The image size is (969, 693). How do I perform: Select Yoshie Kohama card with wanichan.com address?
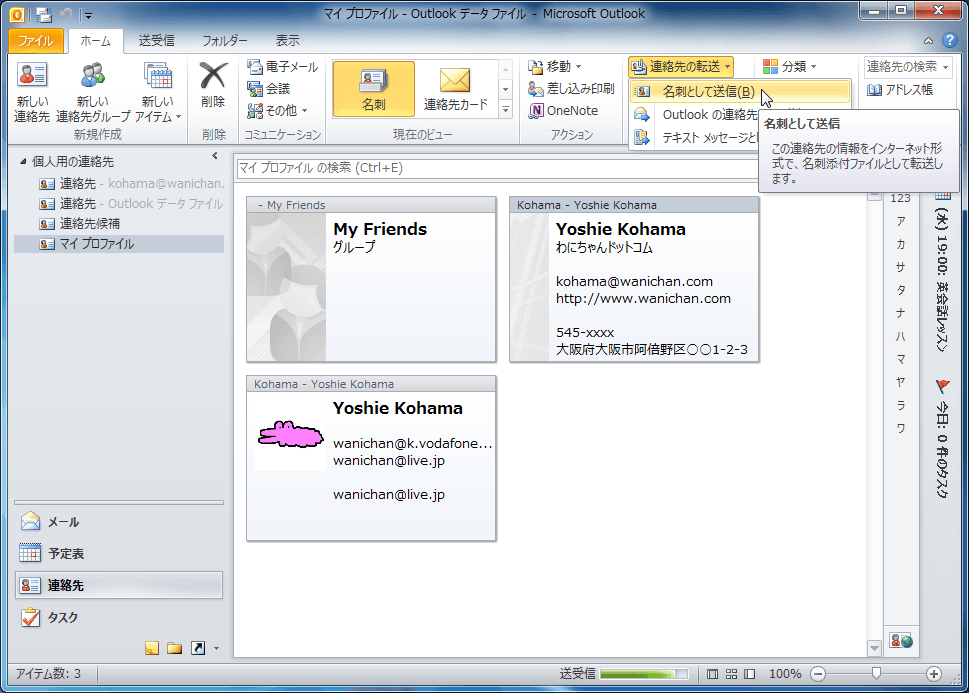point(634,279)
